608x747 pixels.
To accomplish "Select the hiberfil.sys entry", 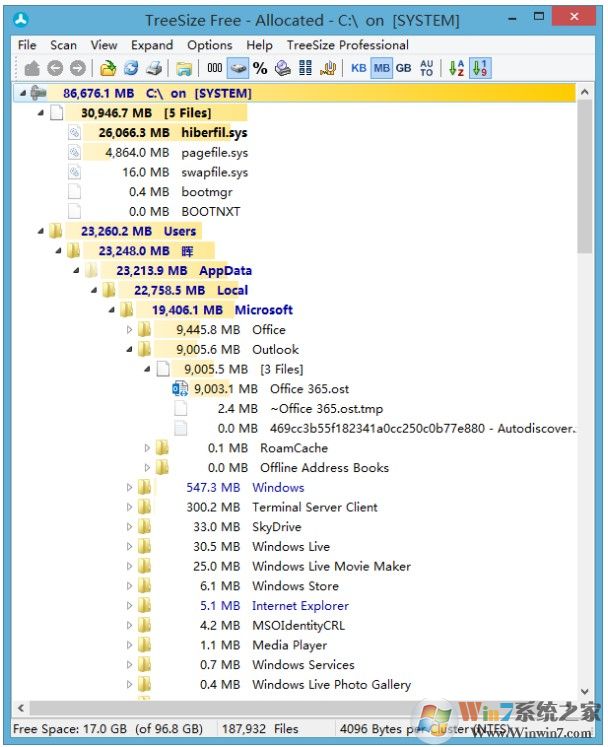I will [x=214, y=132].
